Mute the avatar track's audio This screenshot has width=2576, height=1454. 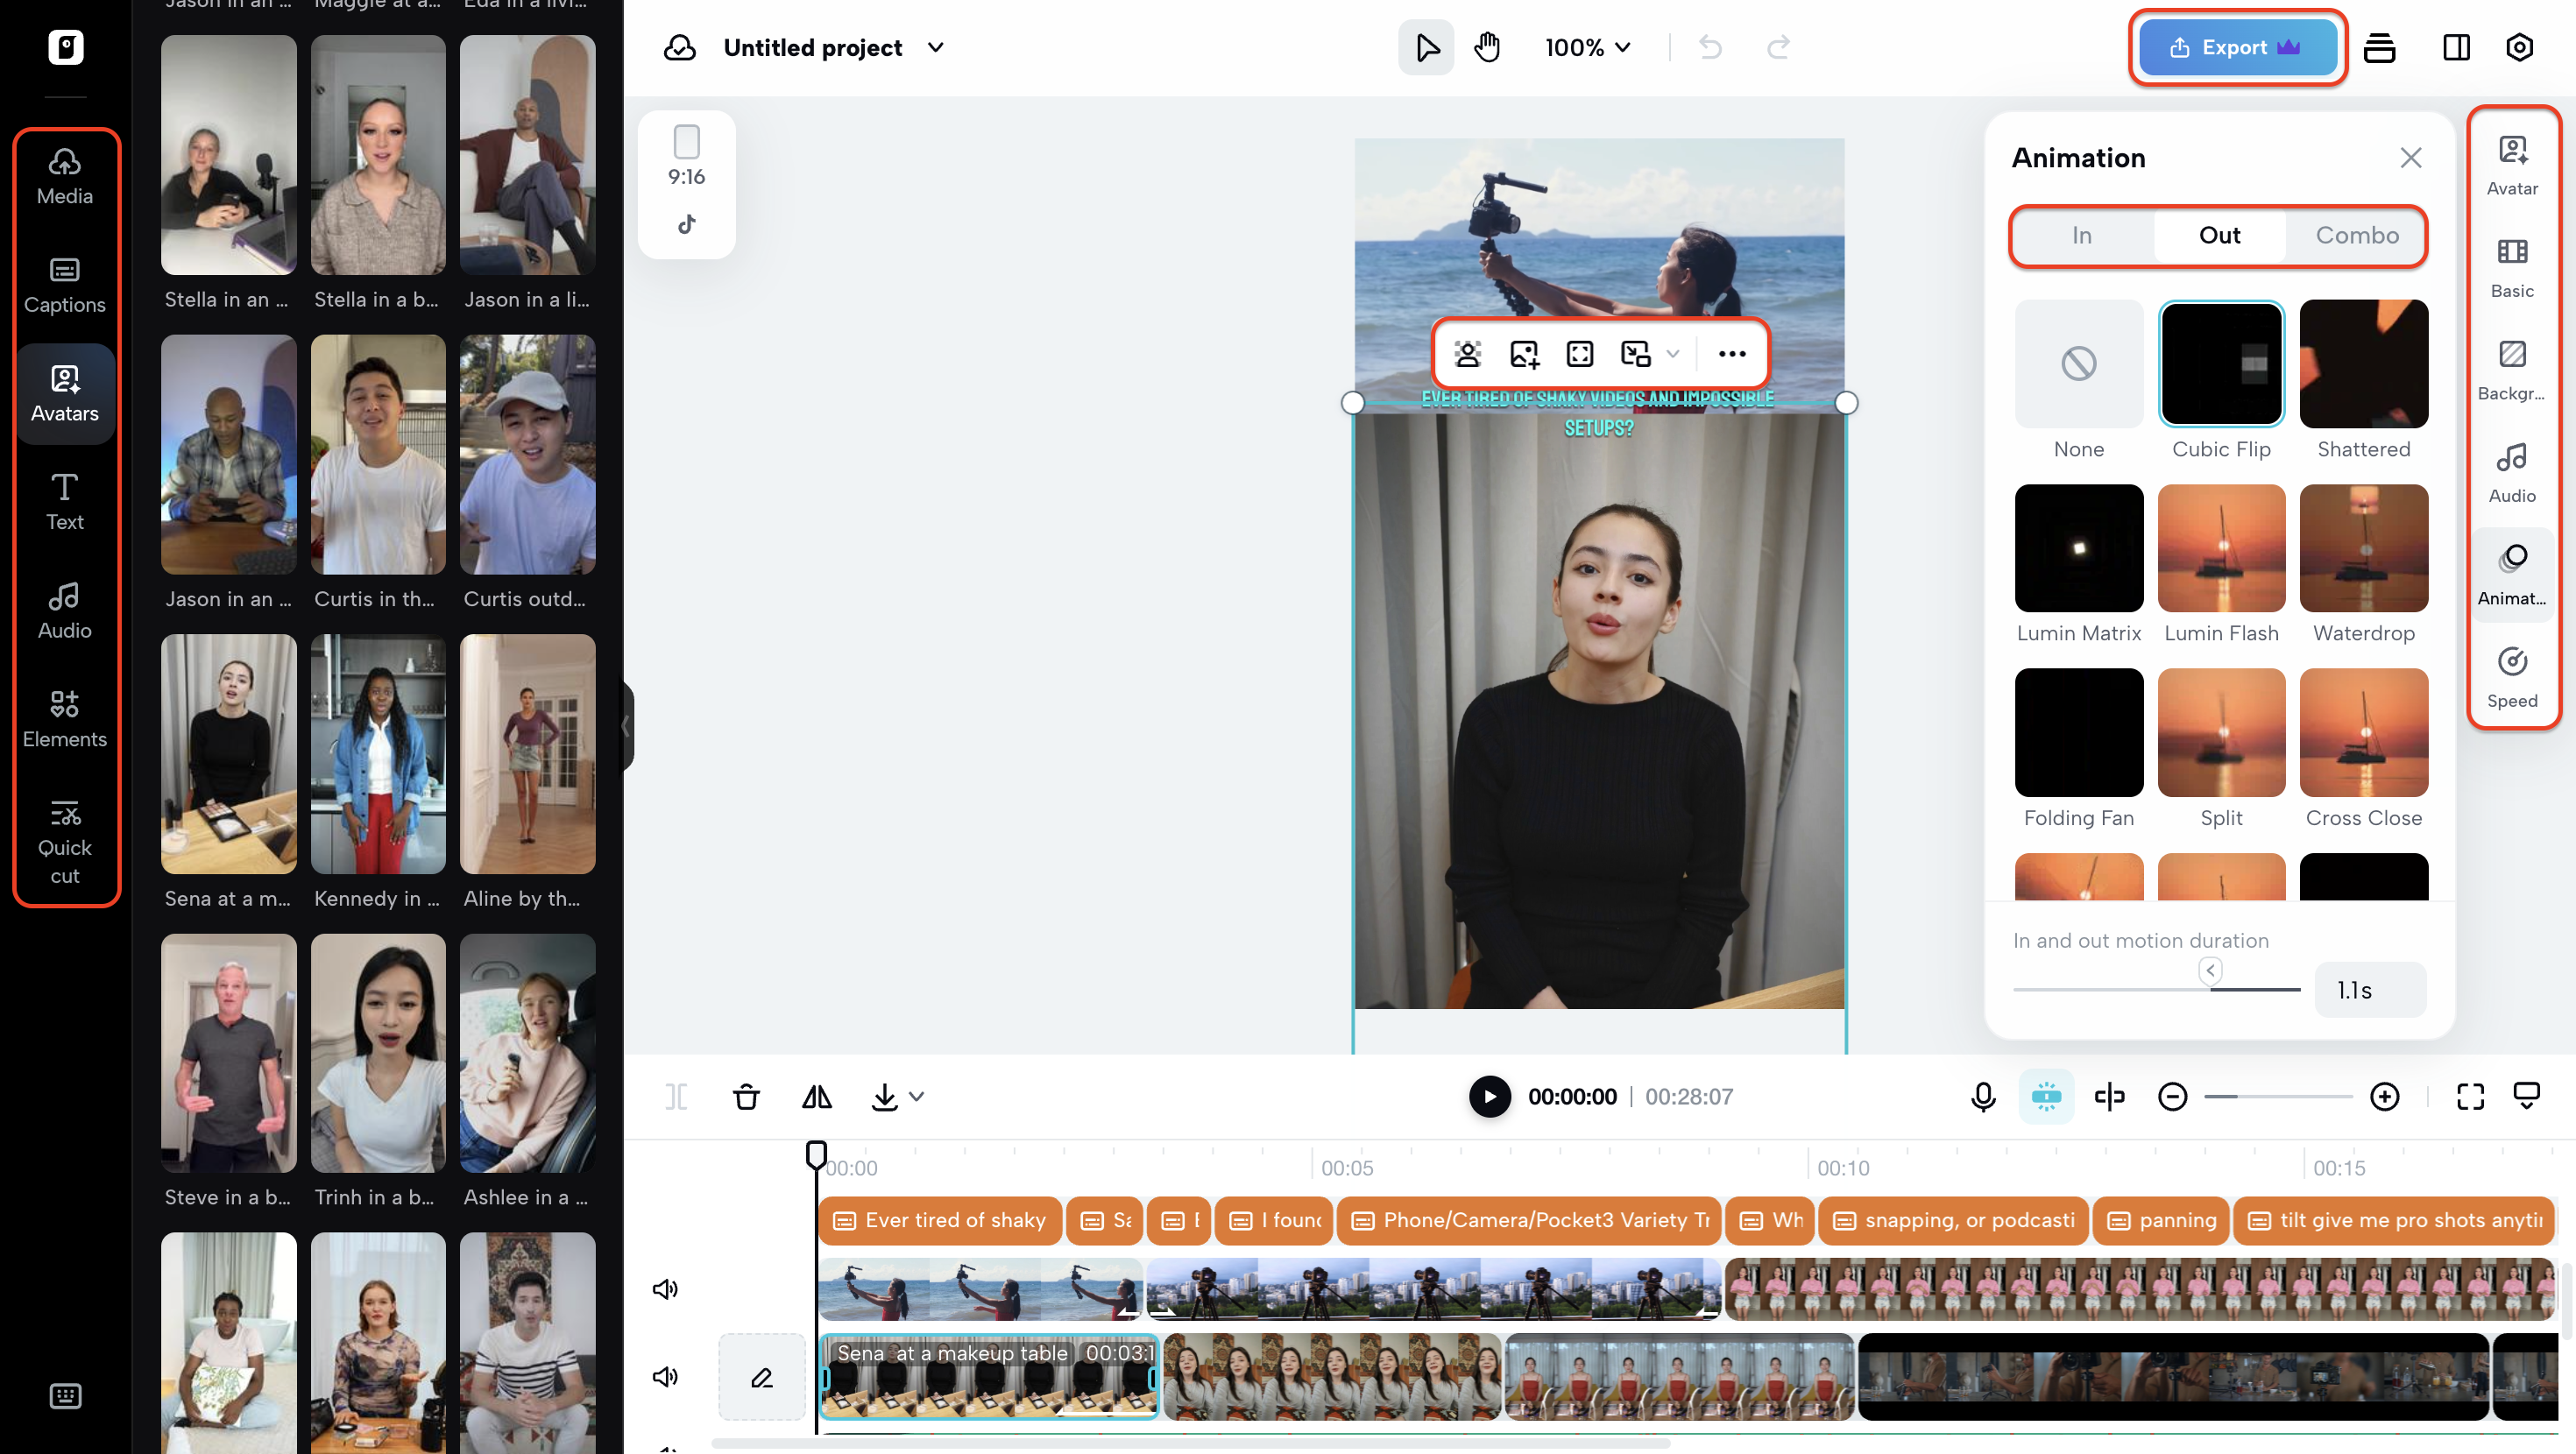(x=665, y=1377)
